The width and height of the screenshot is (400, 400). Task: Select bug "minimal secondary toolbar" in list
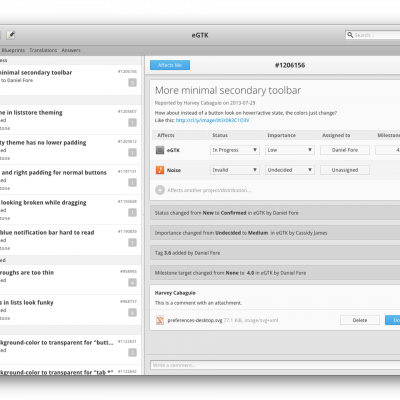pos(71,80)
